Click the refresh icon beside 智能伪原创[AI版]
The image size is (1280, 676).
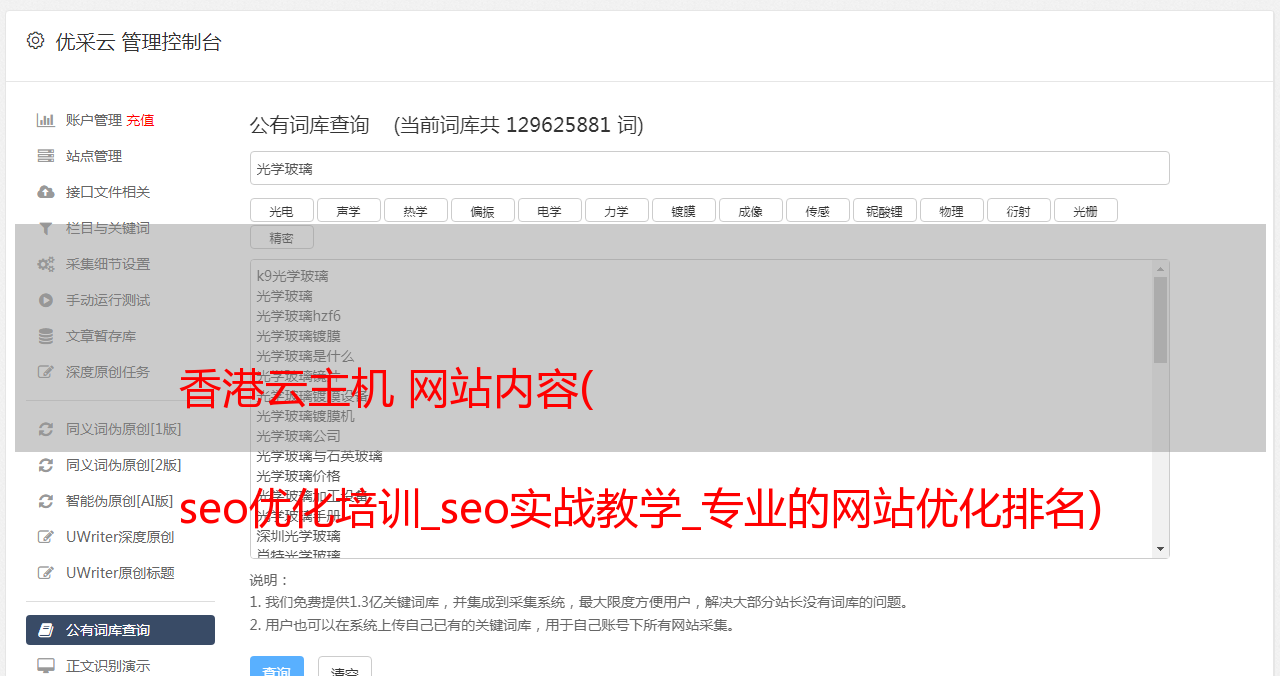46,501
